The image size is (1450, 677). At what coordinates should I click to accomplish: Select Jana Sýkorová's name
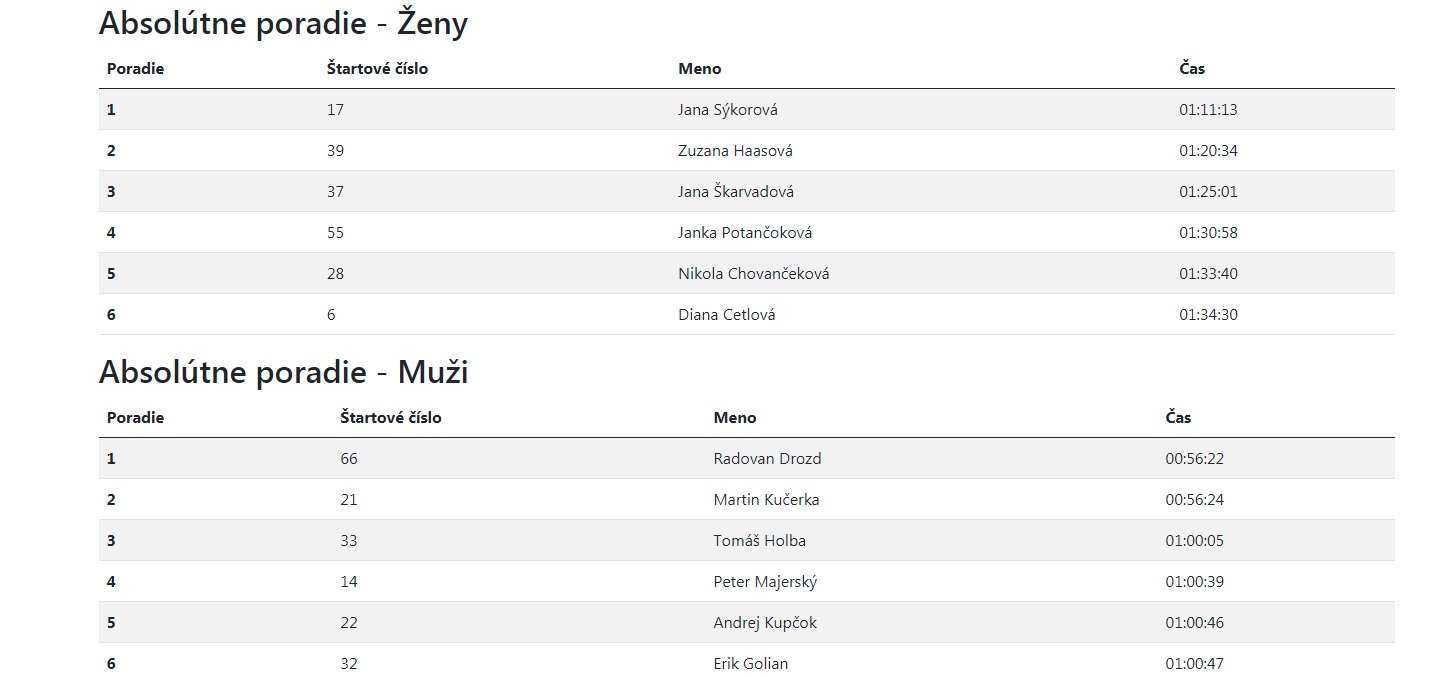click(x=727, y=110)
